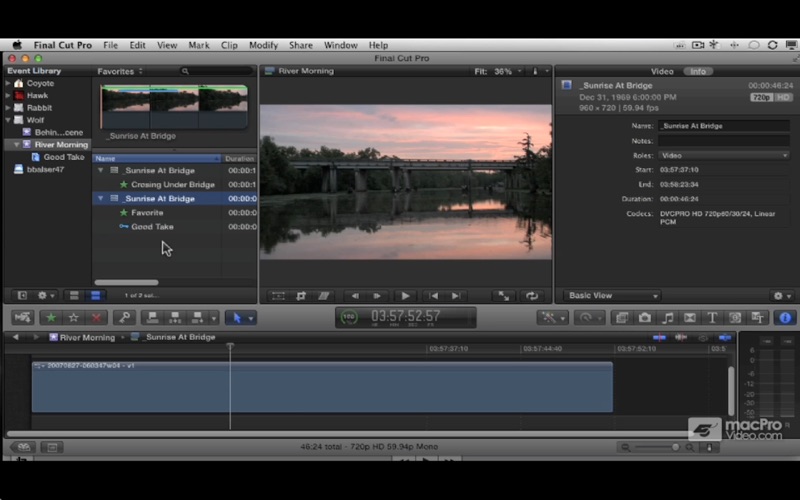Select the Transform tool under viewer
This screenshot has height=500, width=800.
(278, 295)
